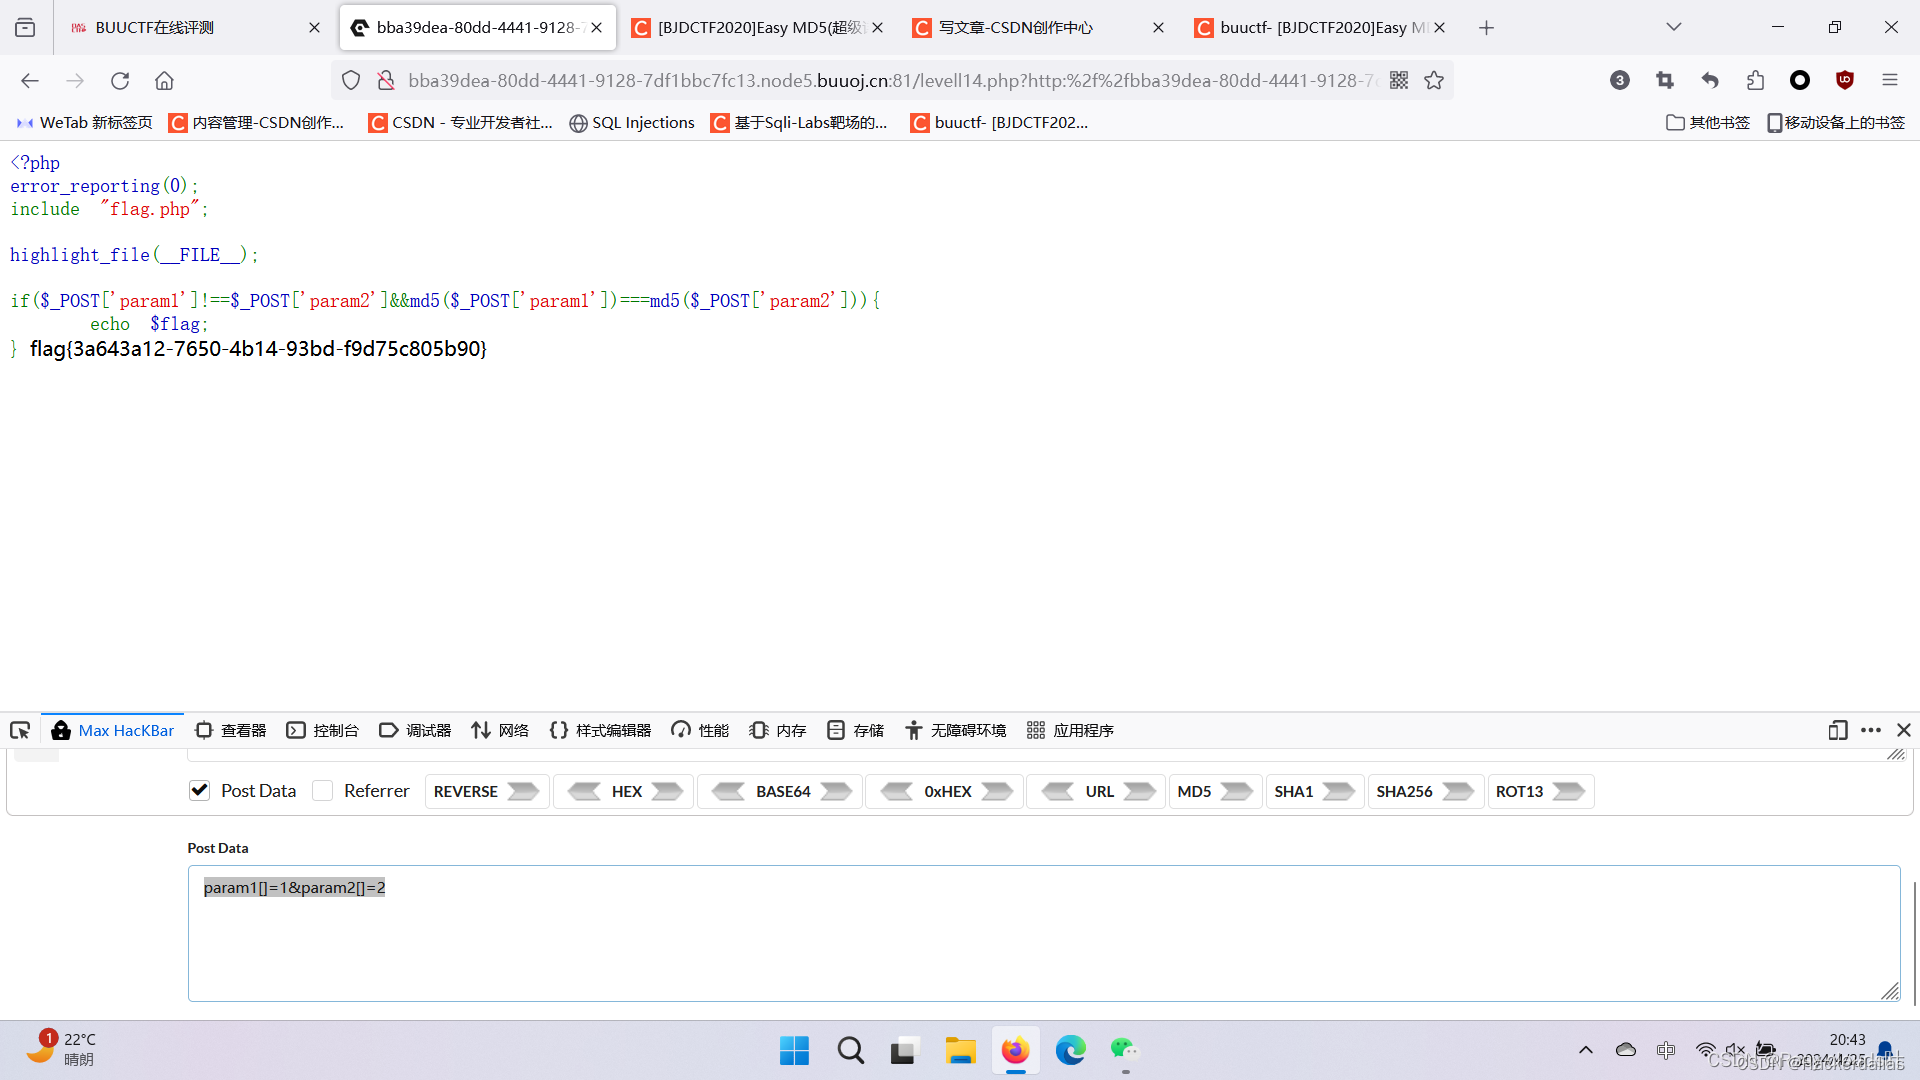
Task: Expand the 移动设备上的书签 folder
Action: pyautogui.click(x=1836, y=122)
